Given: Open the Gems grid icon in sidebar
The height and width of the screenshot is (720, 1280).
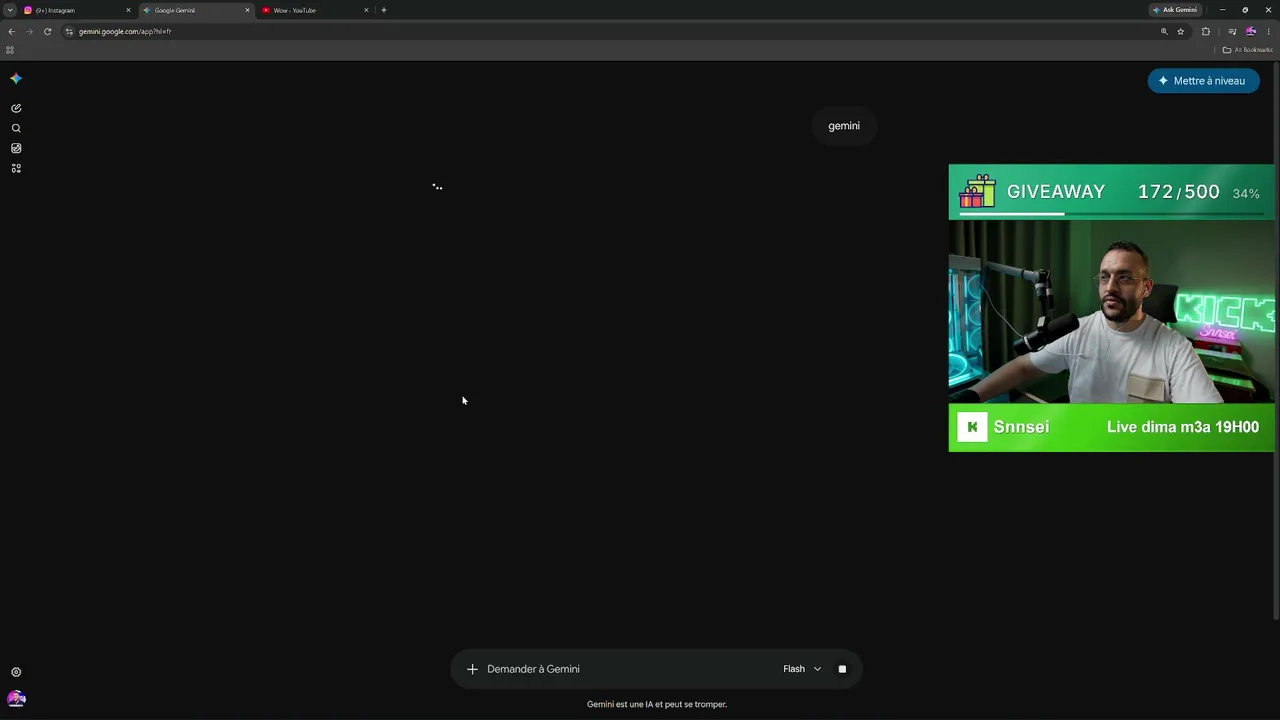Looking at the screenshot, I should coord(16,168).
